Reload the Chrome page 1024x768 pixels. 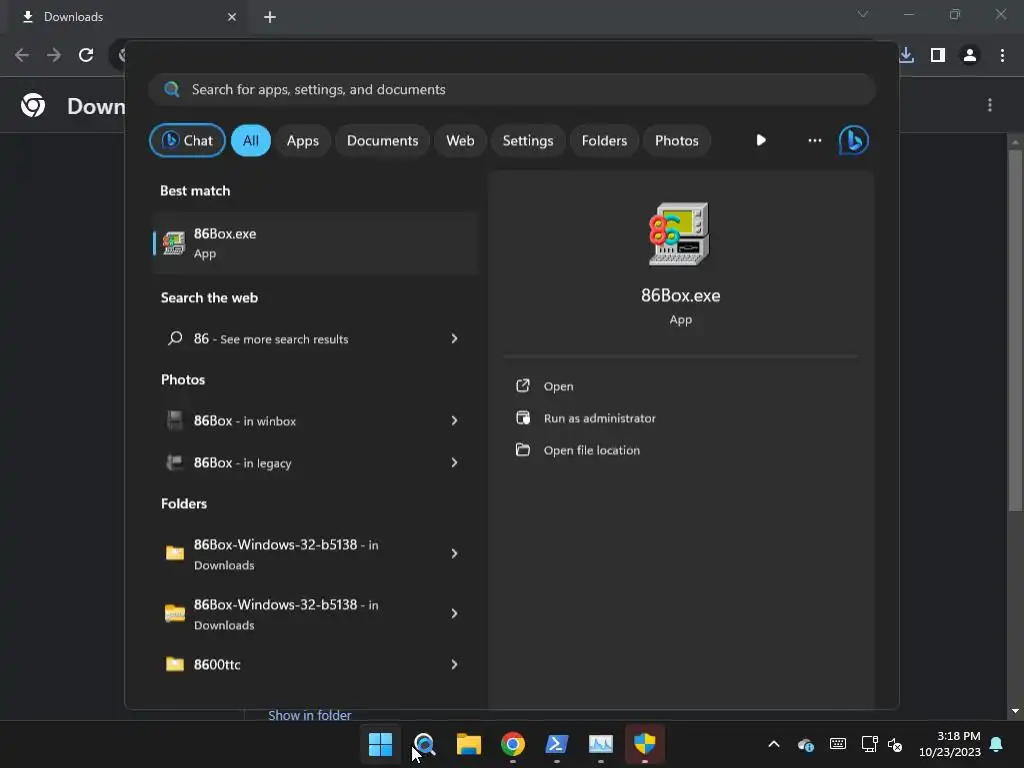pos(86,55)
